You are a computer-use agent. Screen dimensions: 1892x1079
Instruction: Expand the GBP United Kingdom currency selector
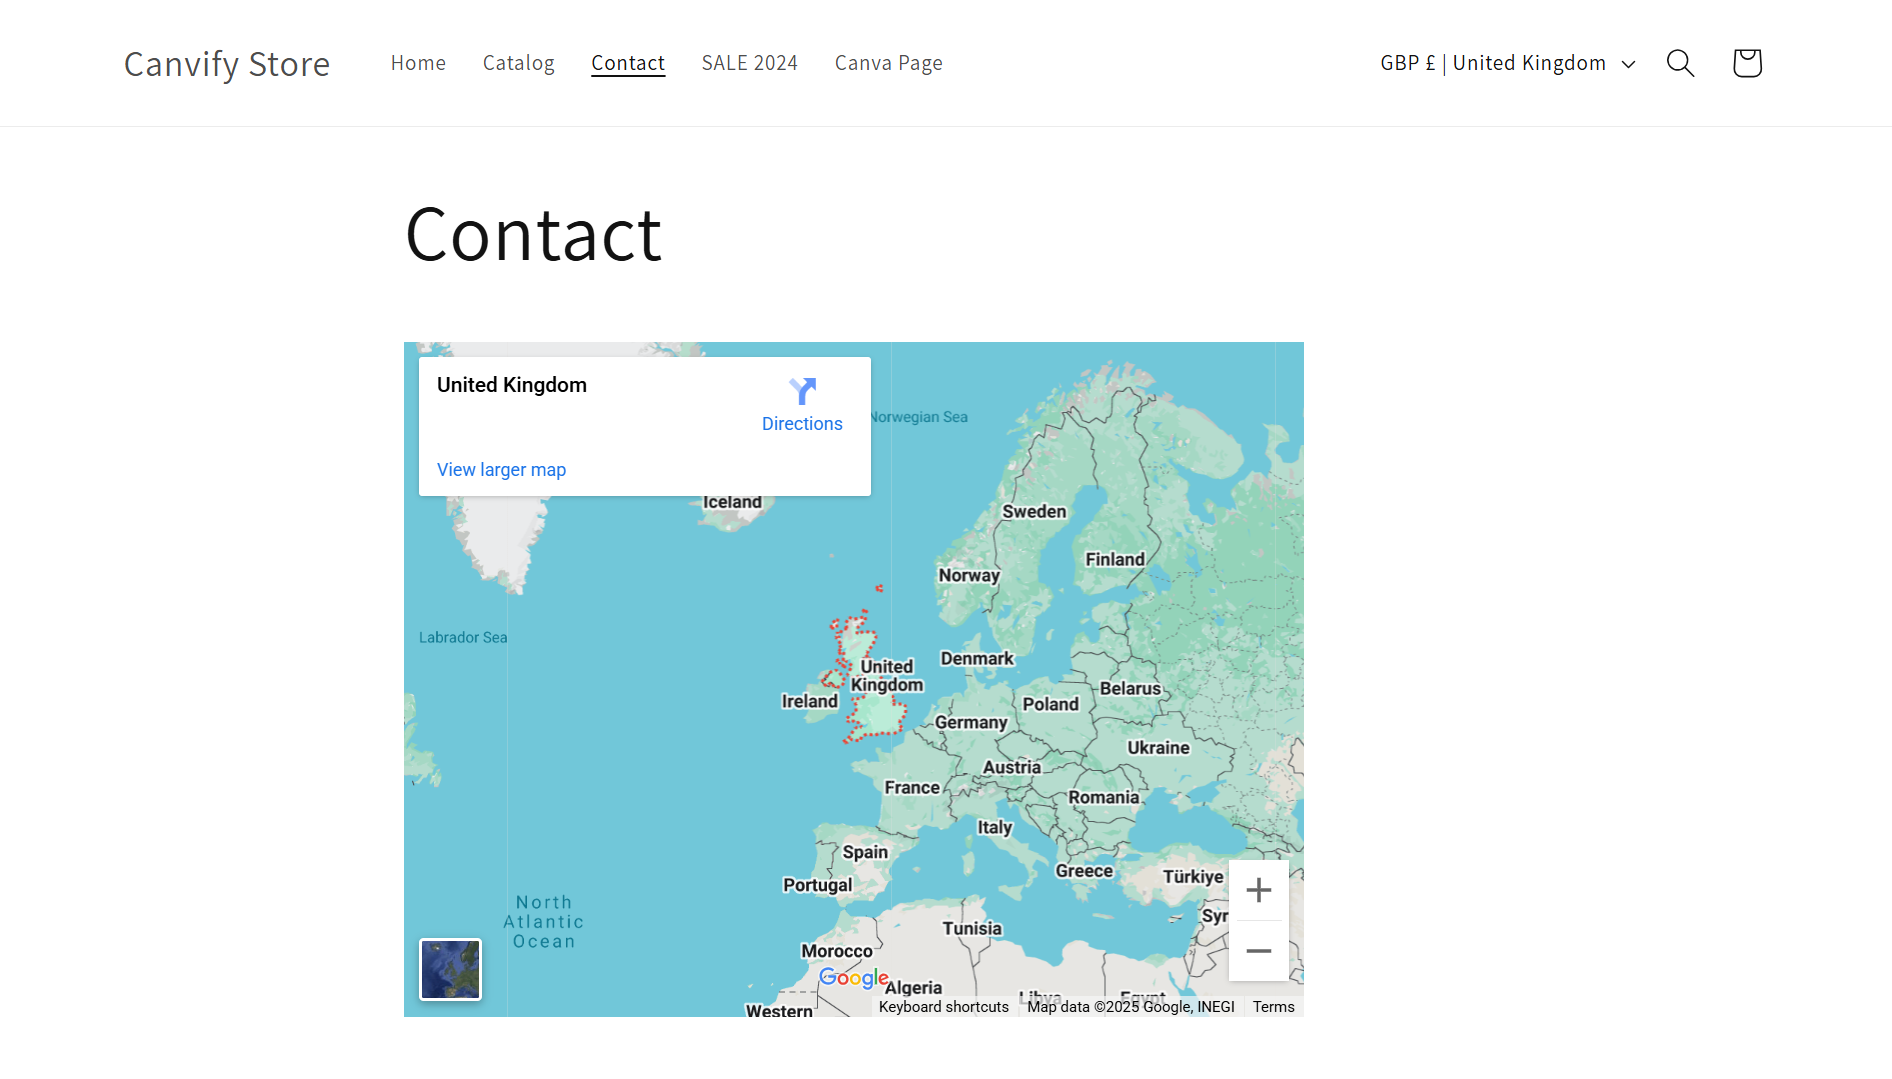click(x=1492, y=63)
